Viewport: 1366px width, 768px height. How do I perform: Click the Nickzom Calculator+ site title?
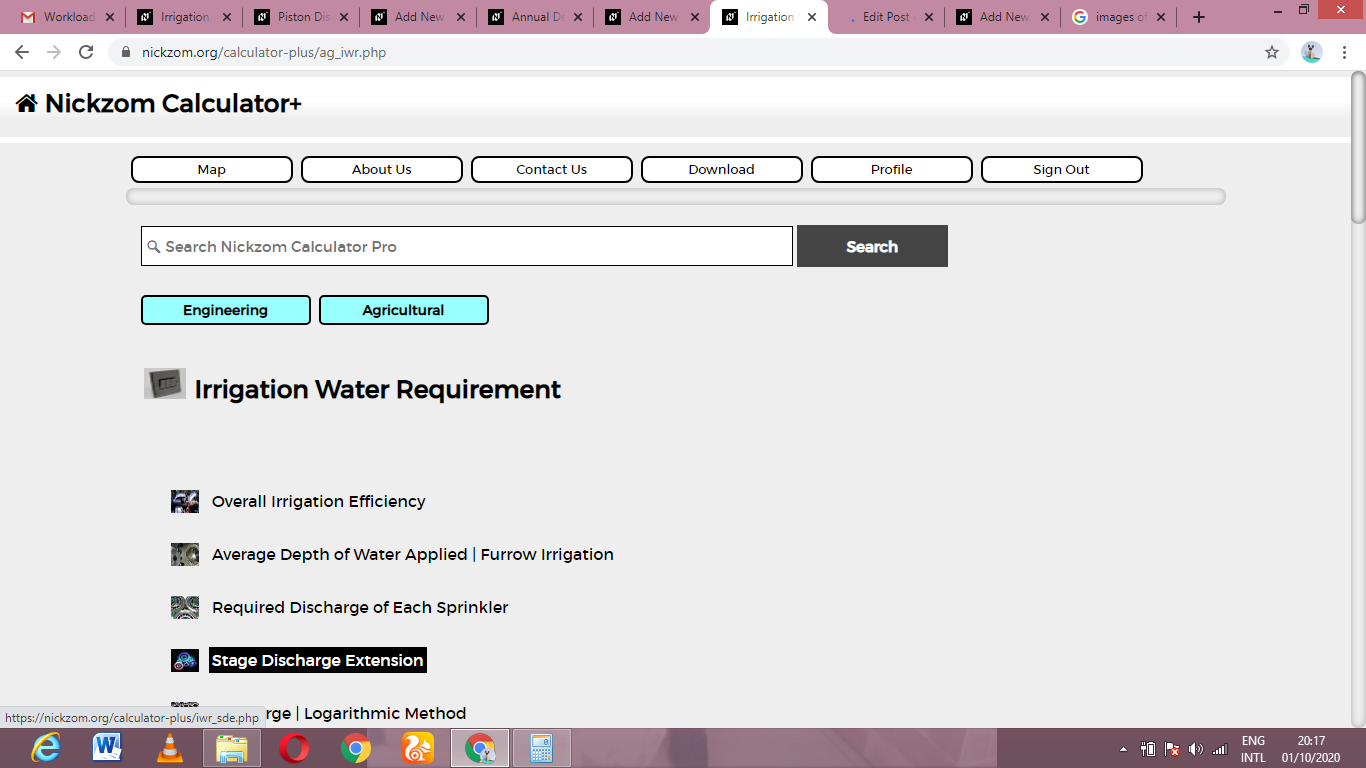coord(173,103)
